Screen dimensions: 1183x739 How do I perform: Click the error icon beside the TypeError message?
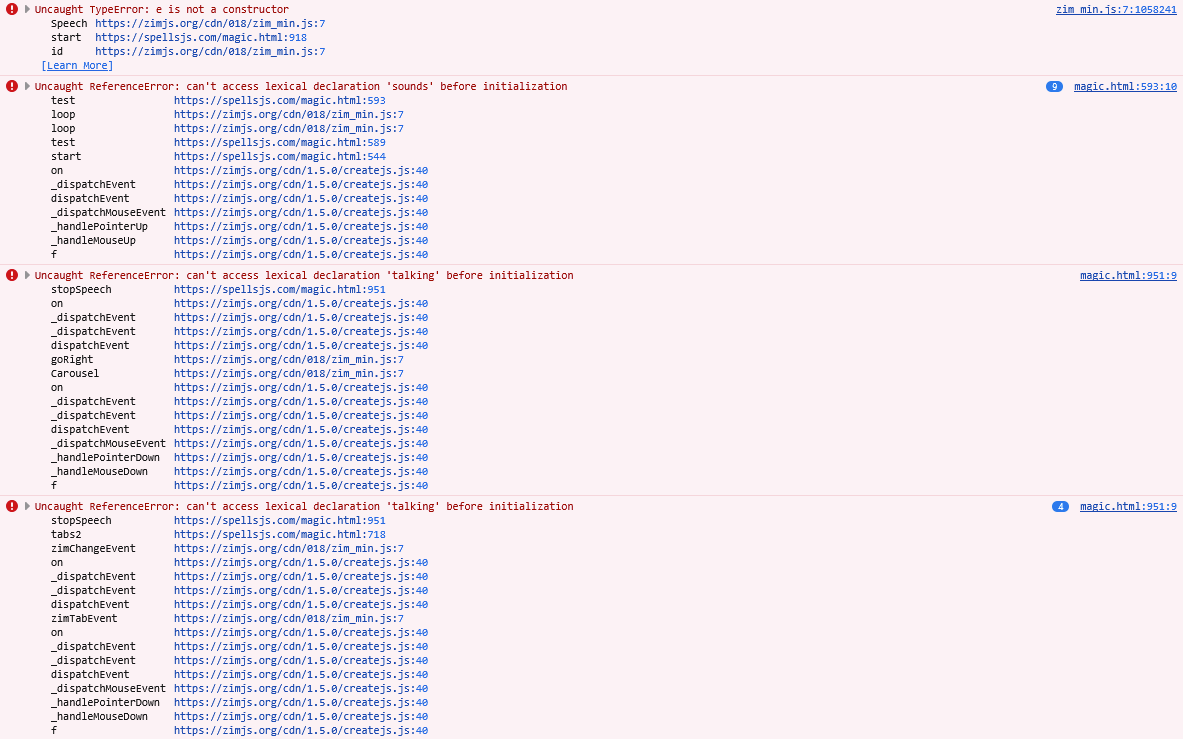tap(12, 9)
